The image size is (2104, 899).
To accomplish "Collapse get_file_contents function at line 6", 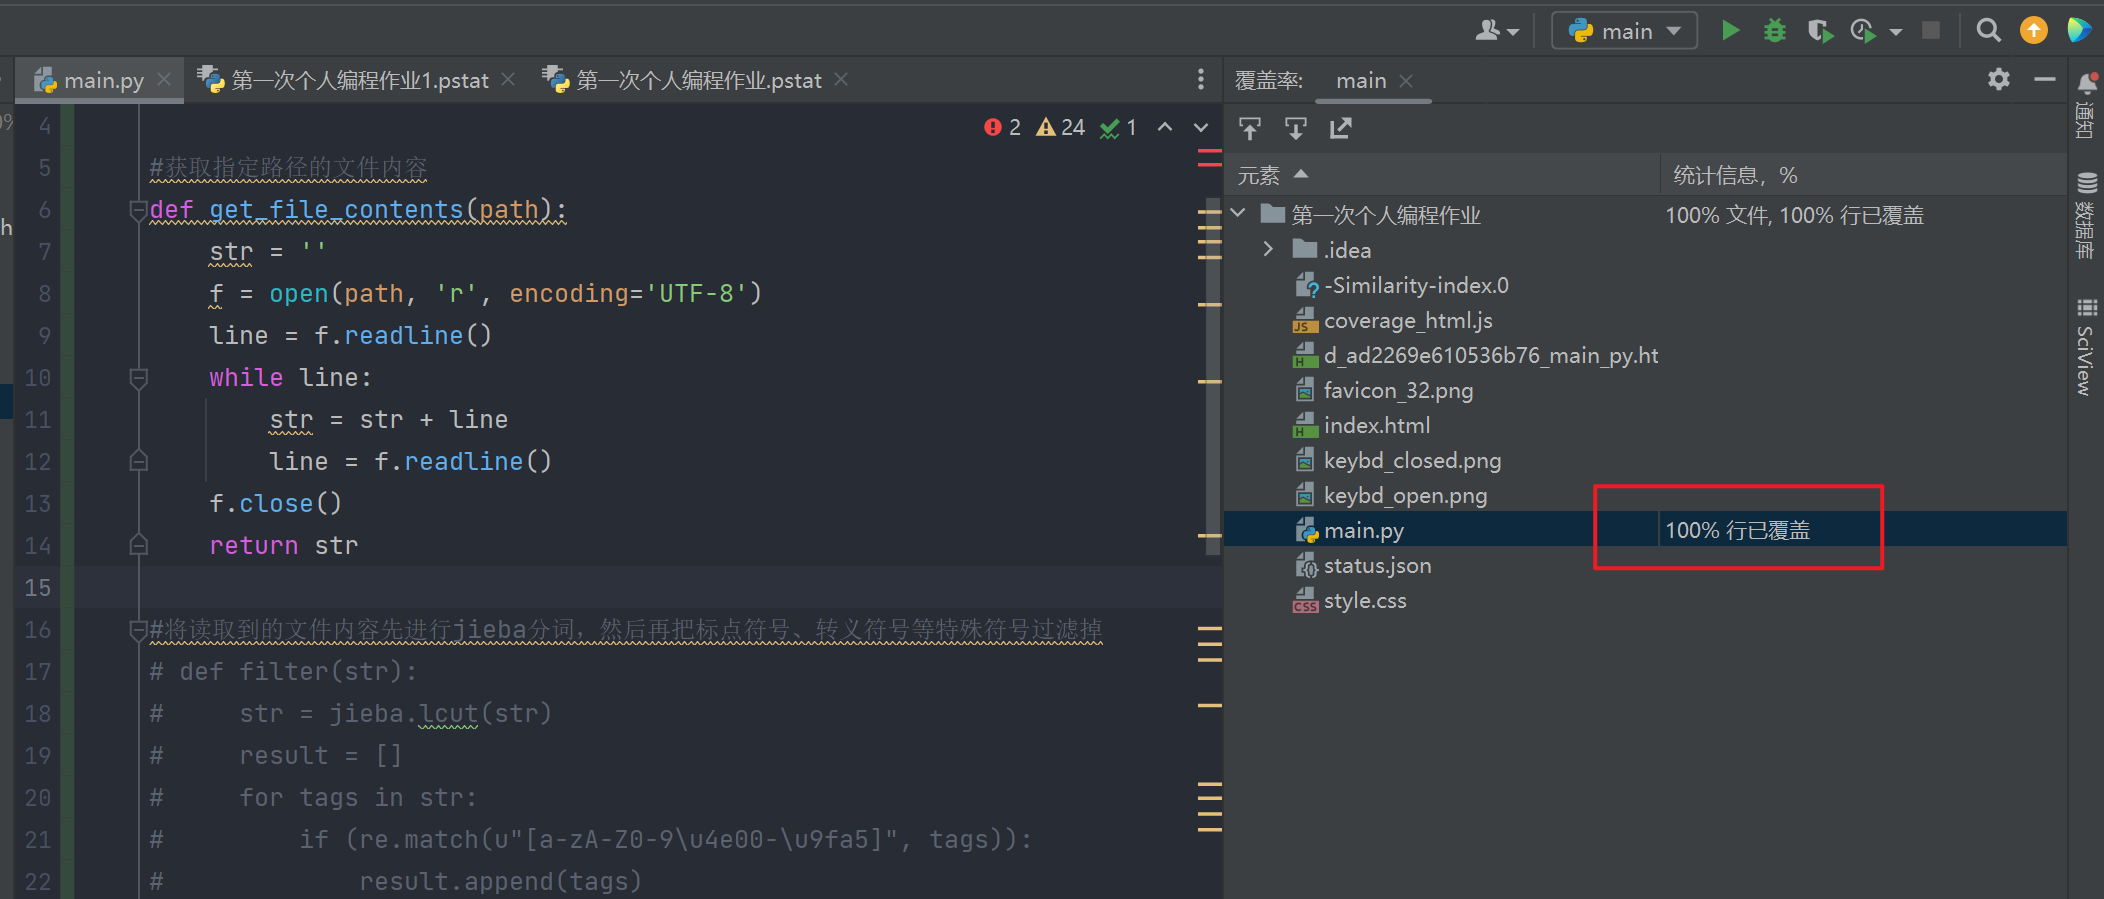I will [139, 210].
